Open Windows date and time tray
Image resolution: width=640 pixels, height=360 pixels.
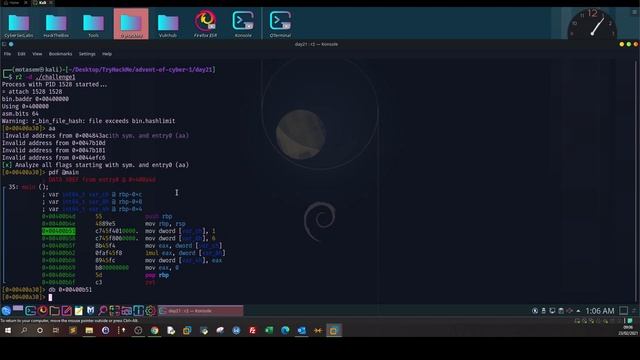pos(628,331)
